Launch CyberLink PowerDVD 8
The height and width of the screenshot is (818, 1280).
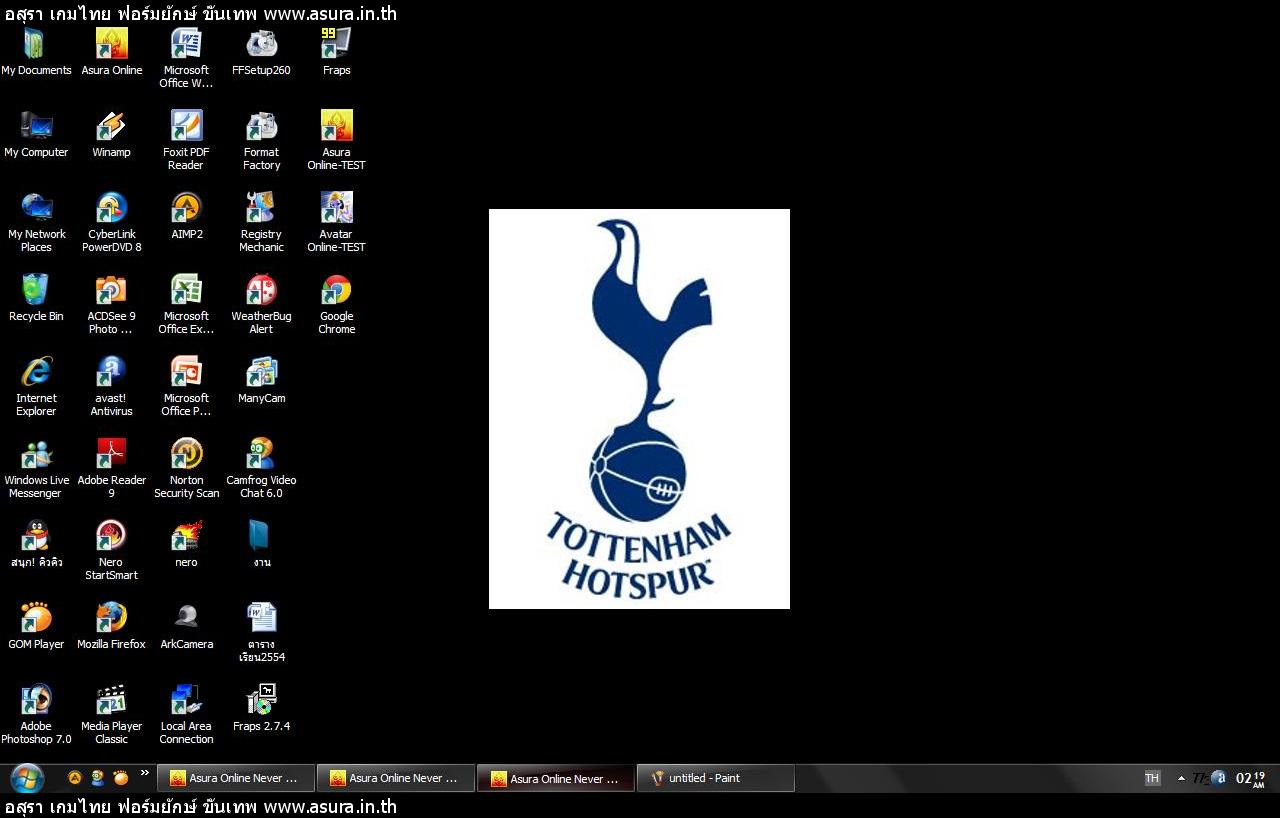click(111, 222)
